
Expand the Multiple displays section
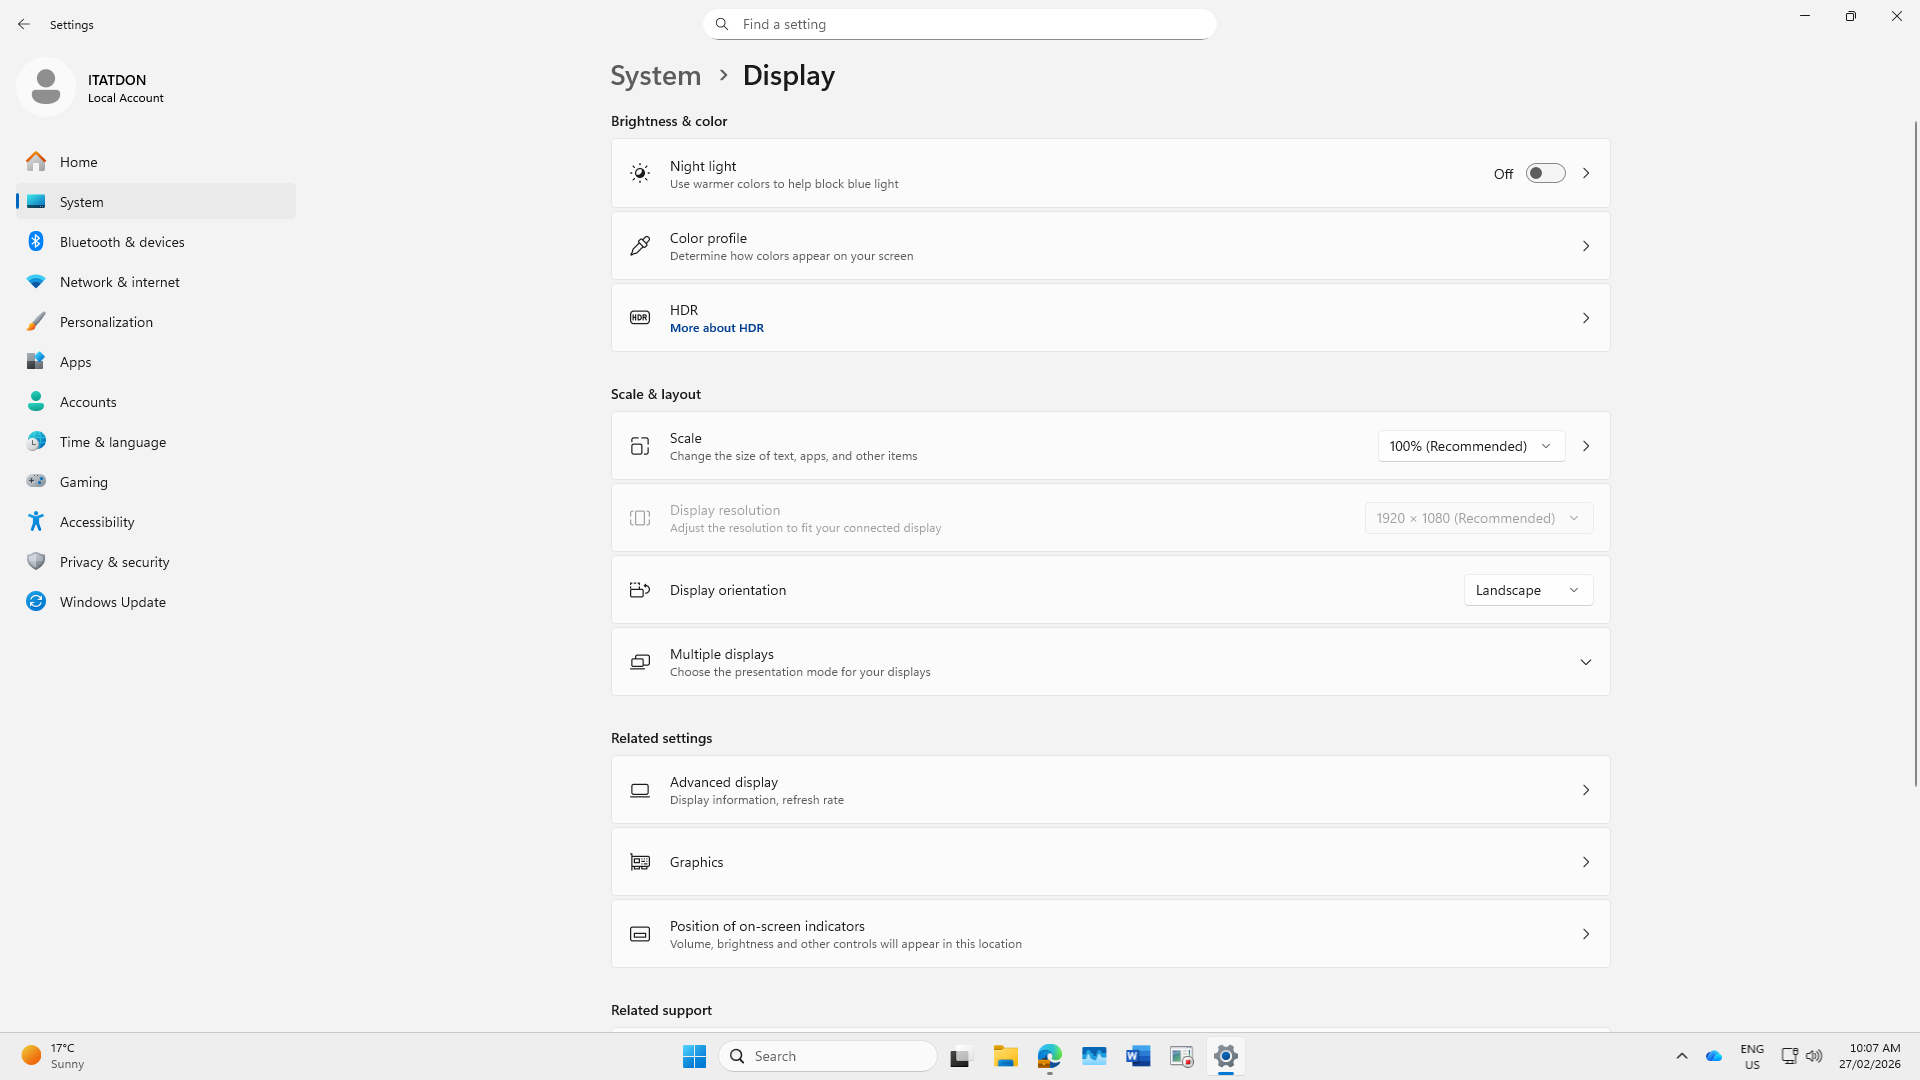(1585, 662)
